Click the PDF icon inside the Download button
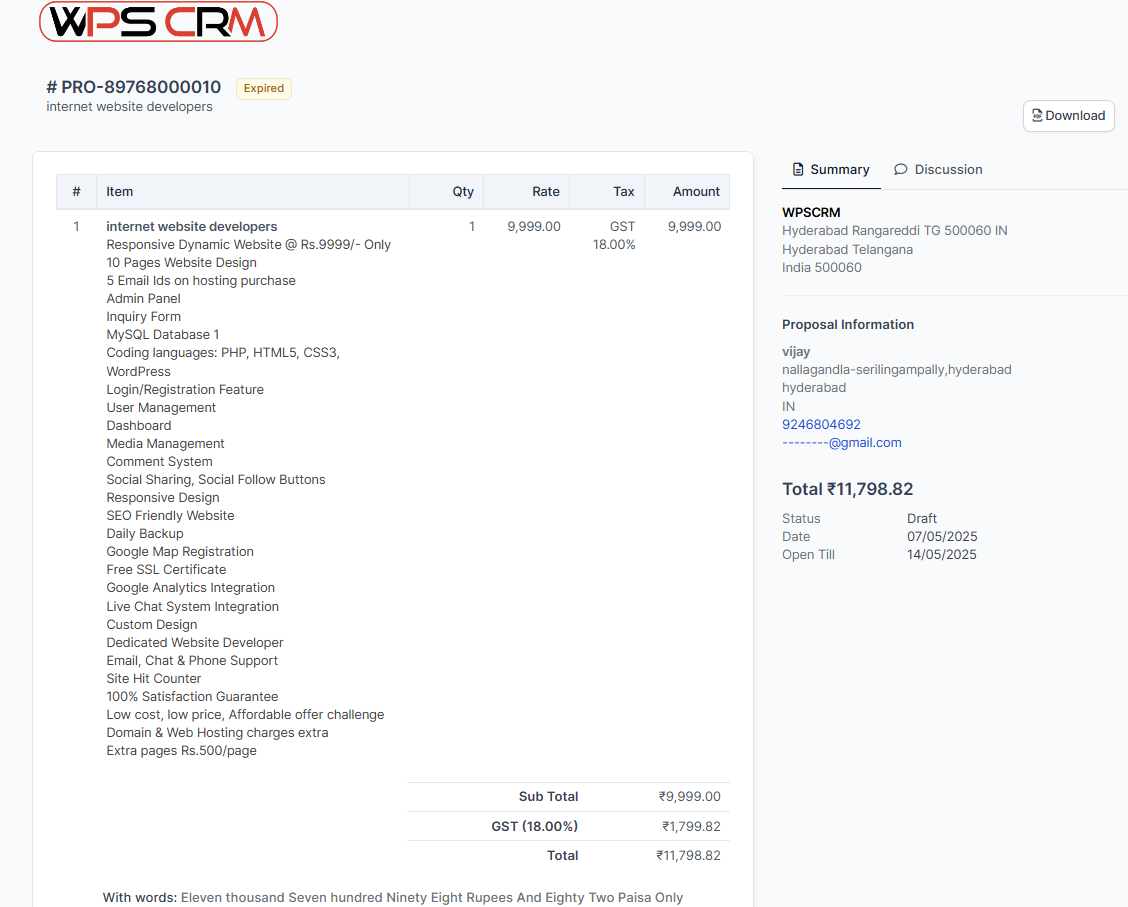This screenshot has width=1128, height=907. [1040, 115]
